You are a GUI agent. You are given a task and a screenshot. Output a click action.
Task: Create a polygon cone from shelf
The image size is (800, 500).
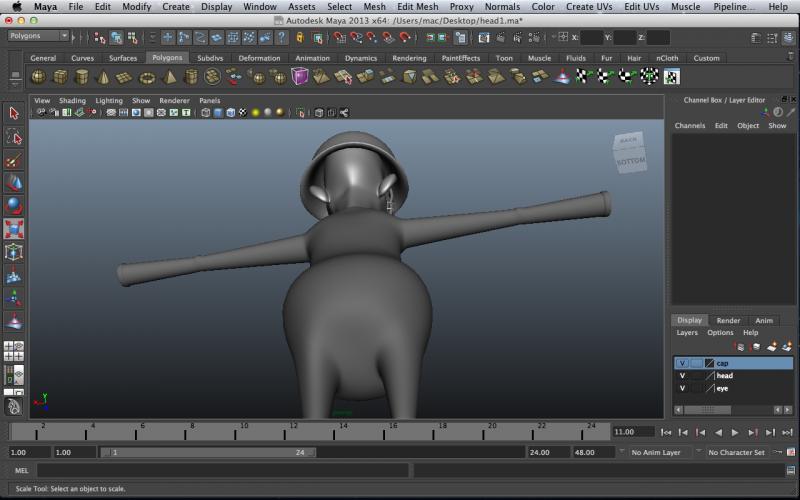pyautogui.click(x=104, y=77)
